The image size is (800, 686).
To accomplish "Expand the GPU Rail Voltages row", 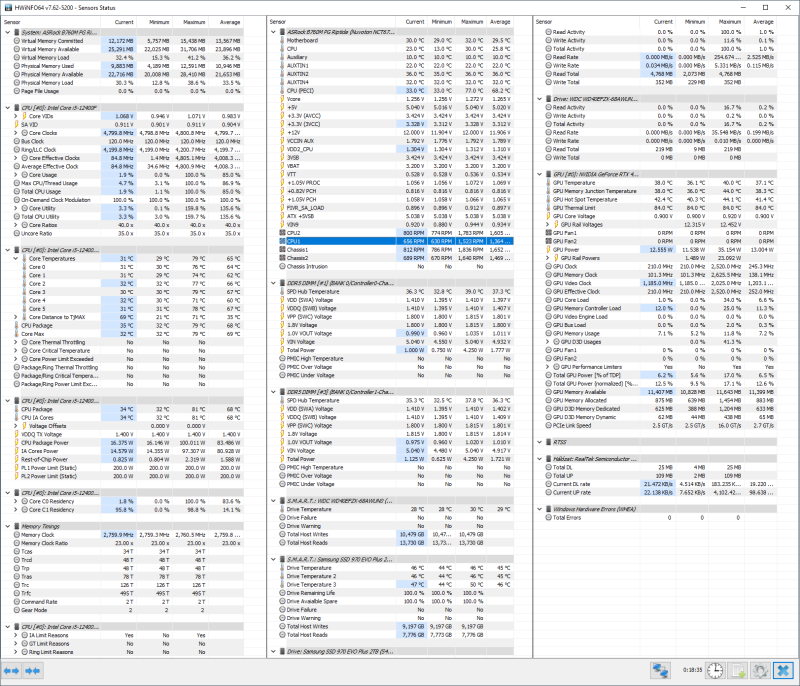I will (x=548, y=224).
